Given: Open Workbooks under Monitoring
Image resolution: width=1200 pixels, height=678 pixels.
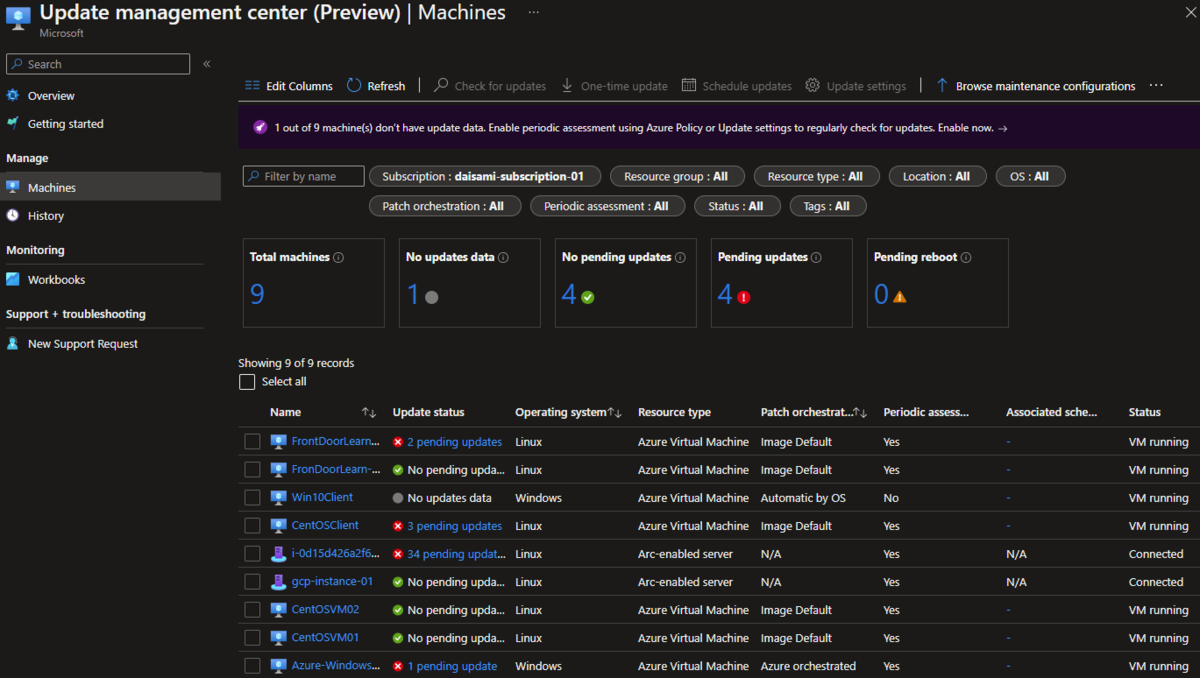Looking at the screenshot, I should pyautogui.click(x=57, y=280).
